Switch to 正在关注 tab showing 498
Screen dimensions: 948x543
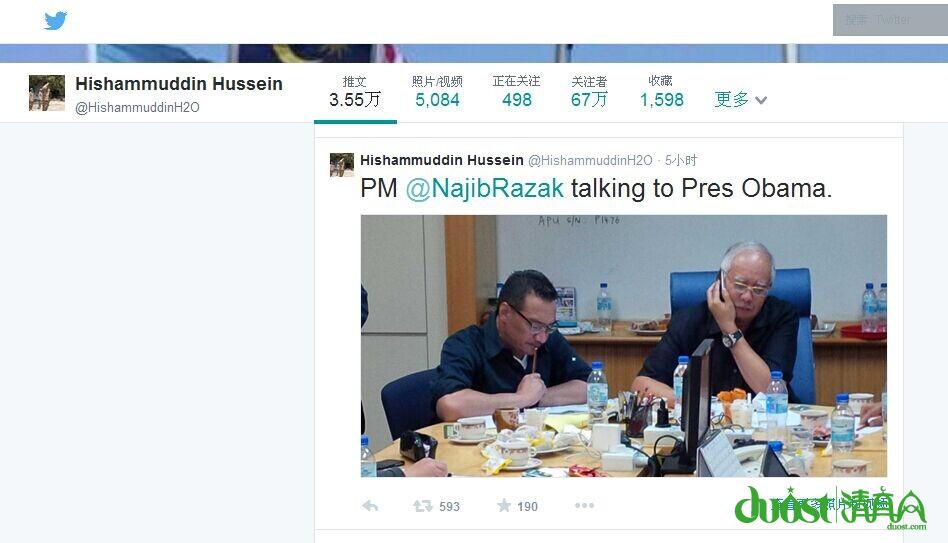[516, 92]
